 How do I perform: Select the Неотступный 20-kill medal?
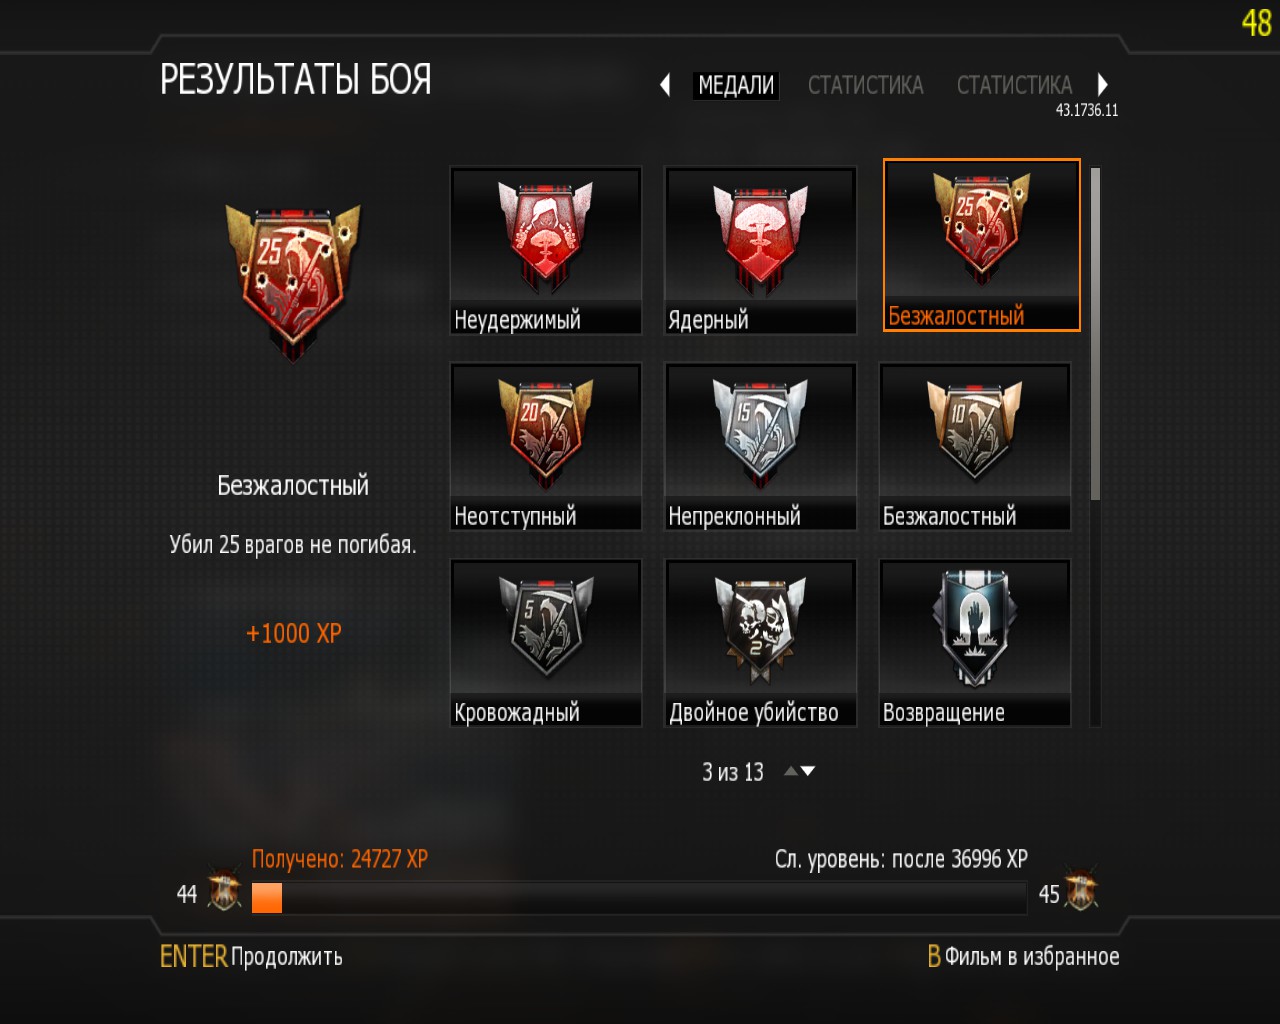[546, 446]
